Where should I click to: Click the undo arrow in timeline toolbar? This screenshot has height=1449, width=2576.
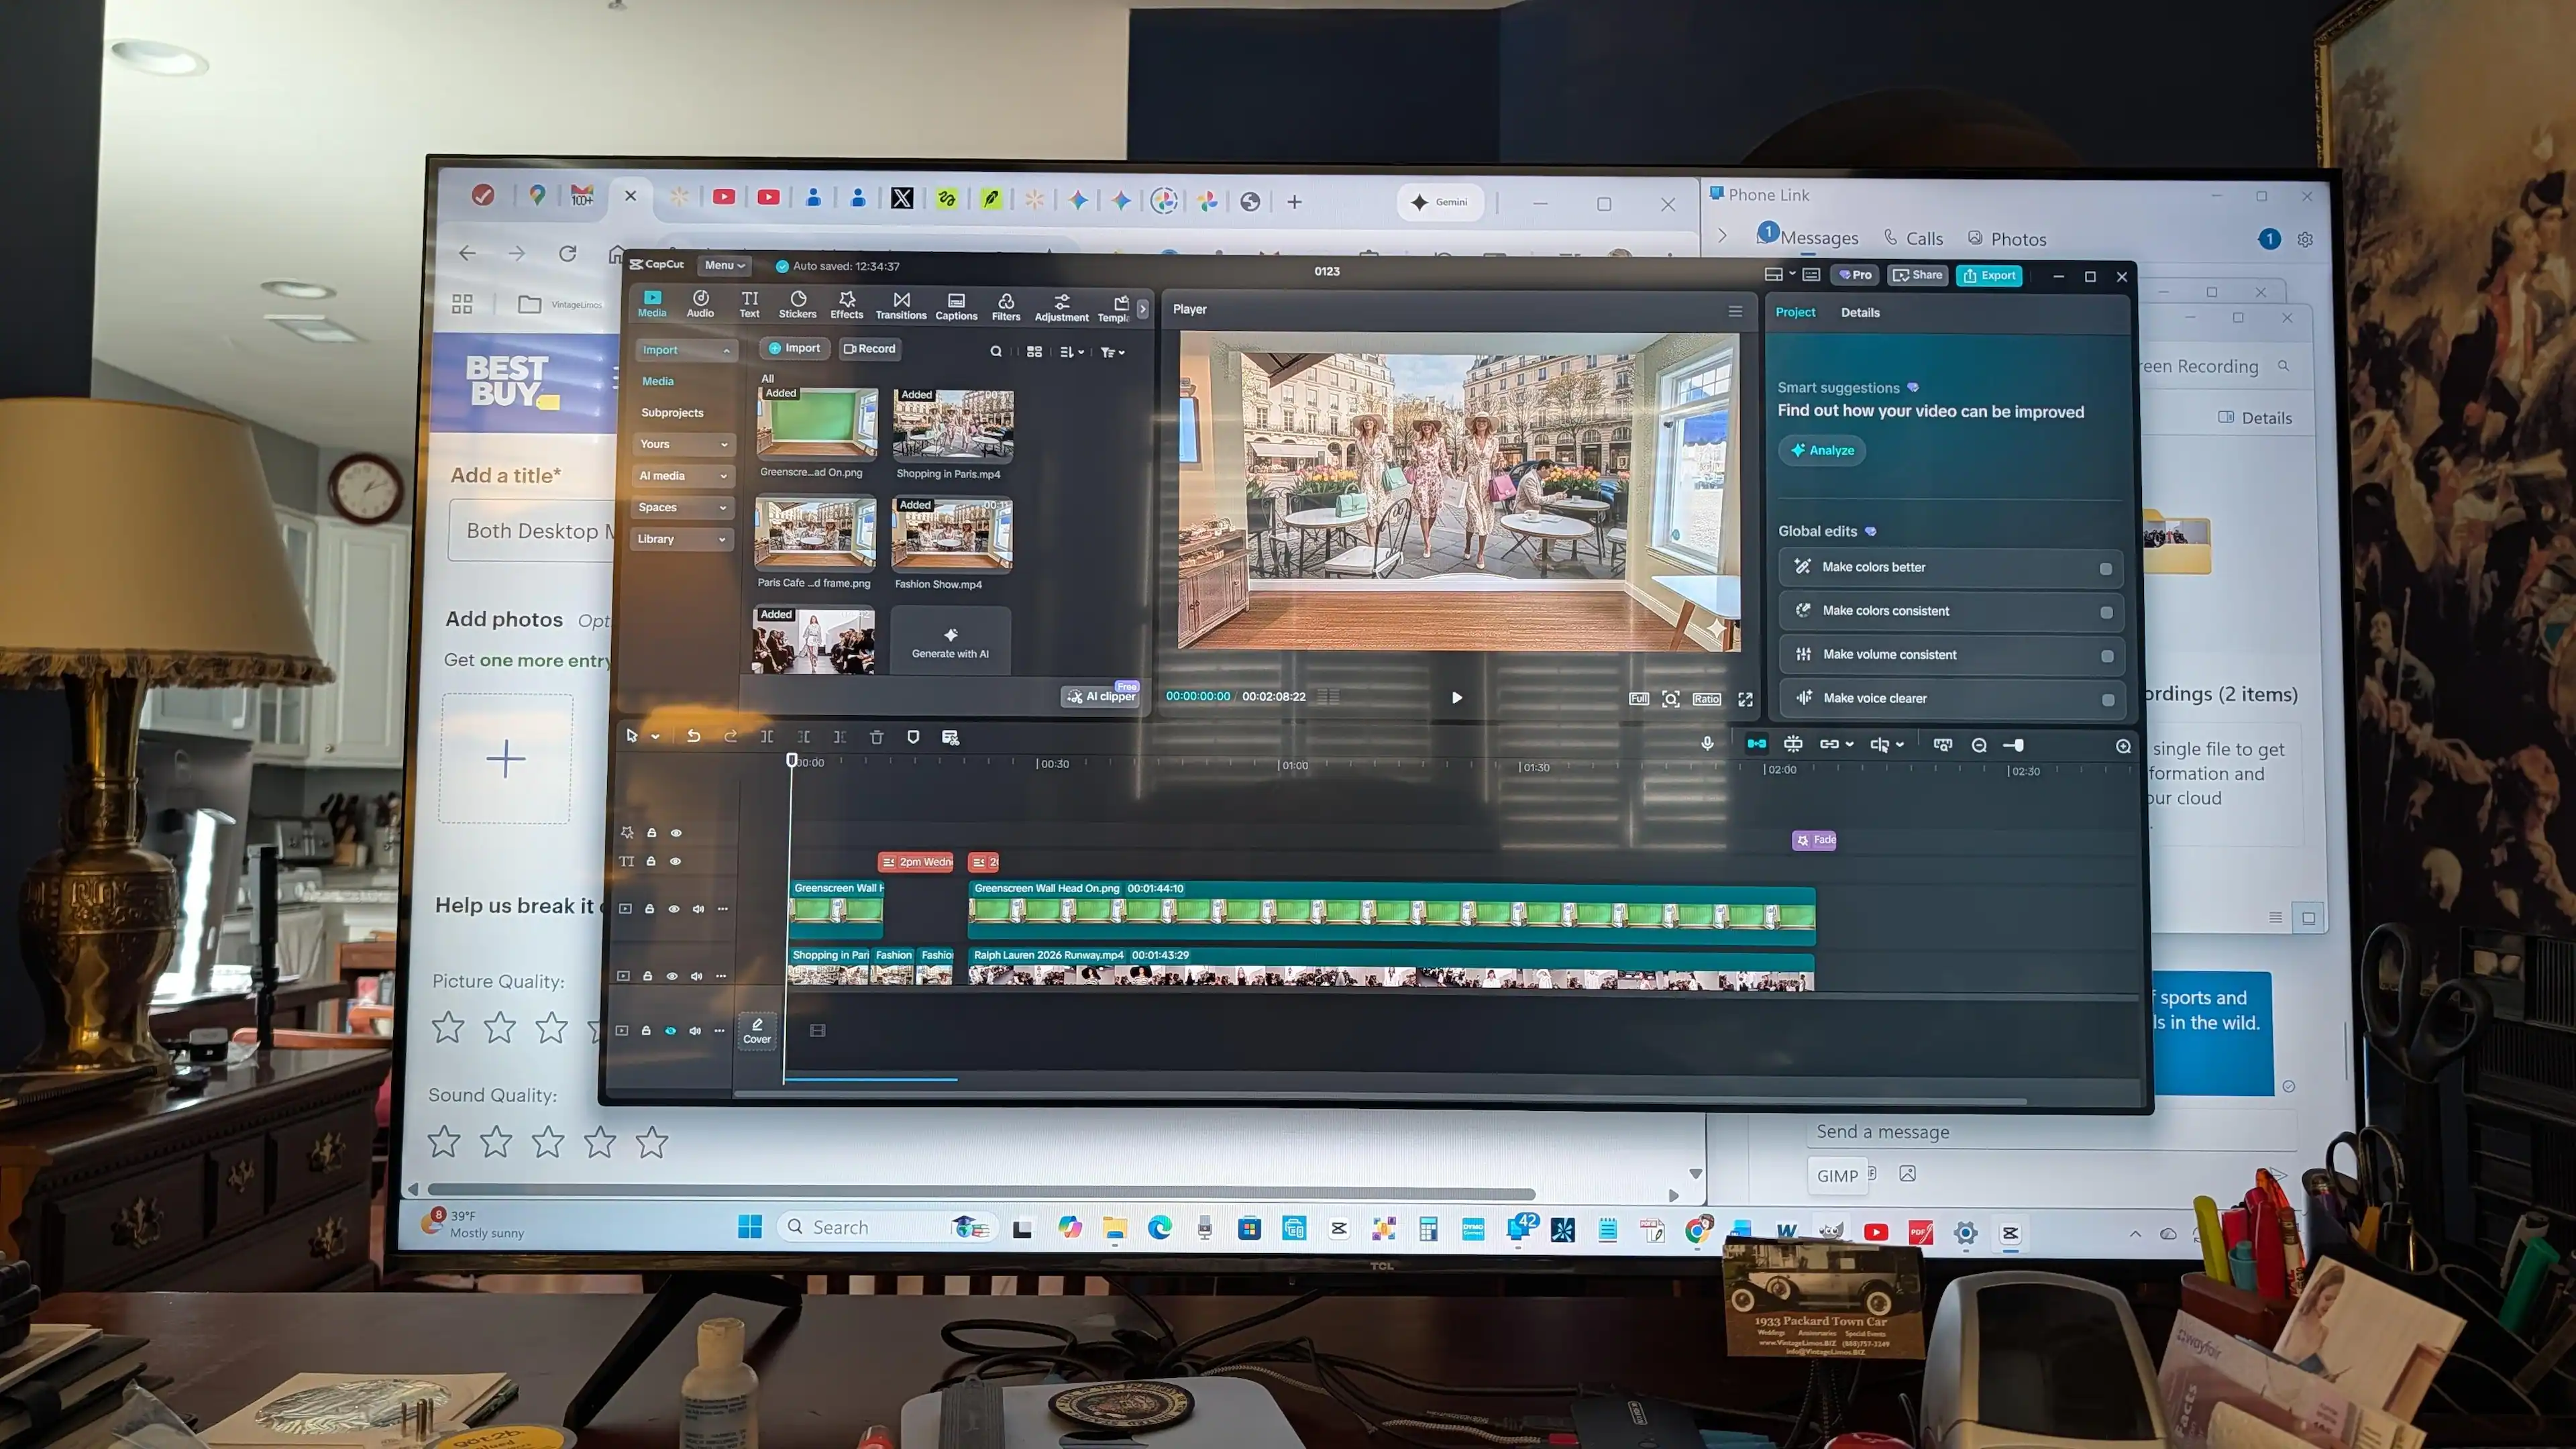[x=693, y=736]
